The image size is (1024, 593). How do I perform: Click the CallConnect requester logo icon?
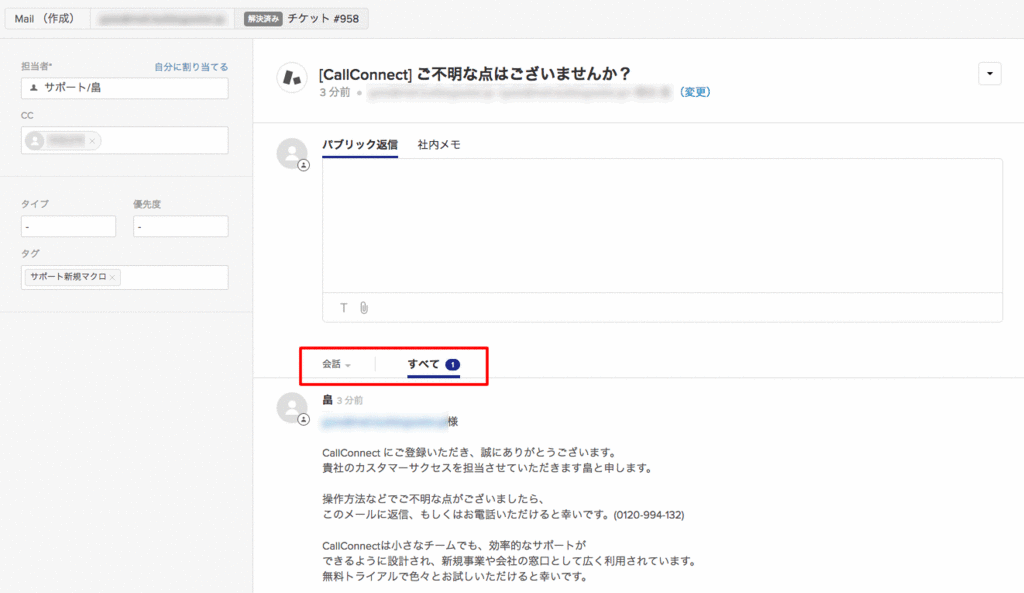292,78
